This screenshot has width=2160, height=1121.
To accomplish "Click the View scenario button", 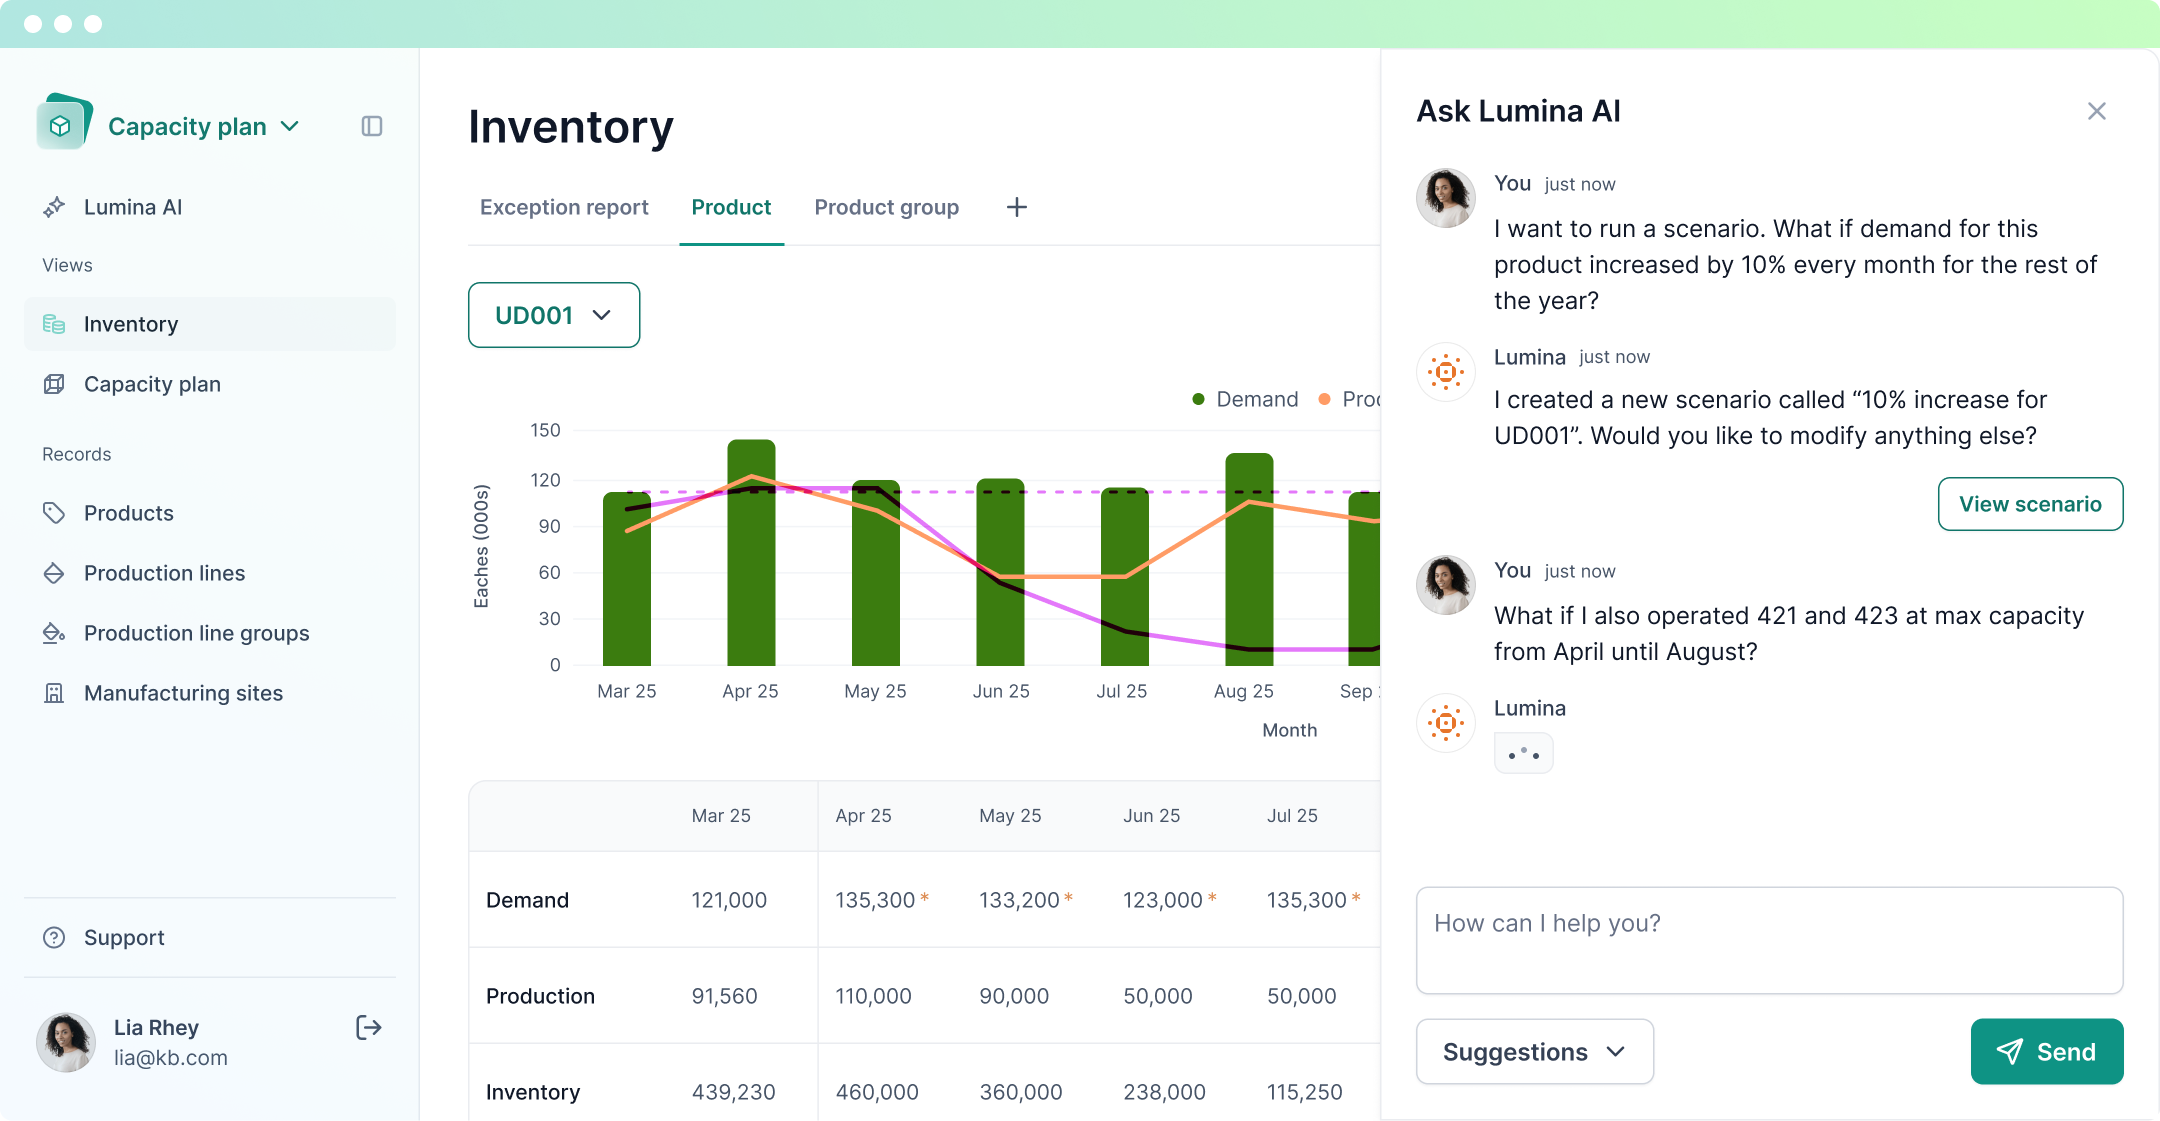I will point(2030,504).
